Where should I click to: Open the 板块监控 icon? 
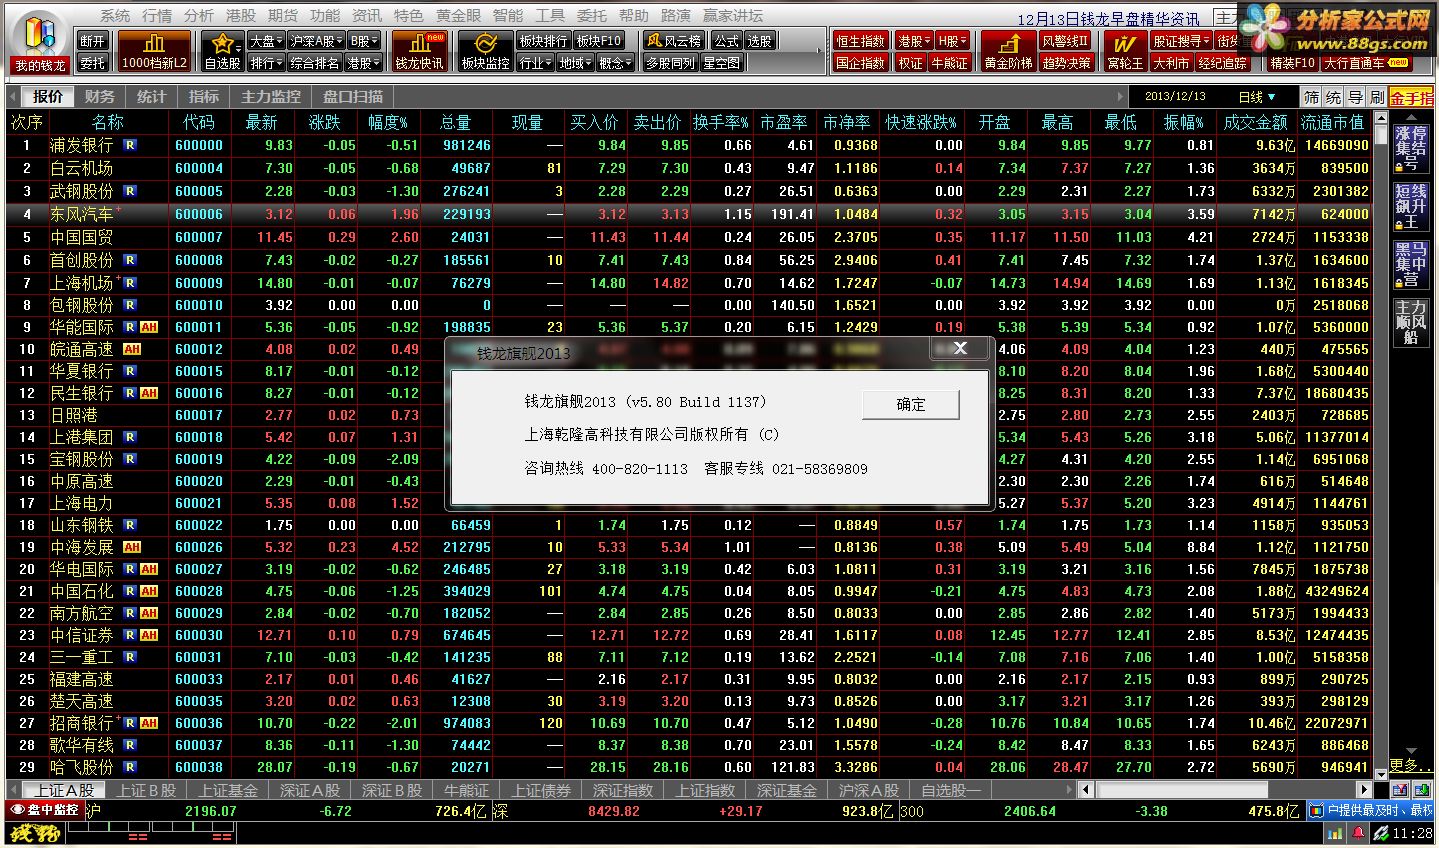coord(485,52)
